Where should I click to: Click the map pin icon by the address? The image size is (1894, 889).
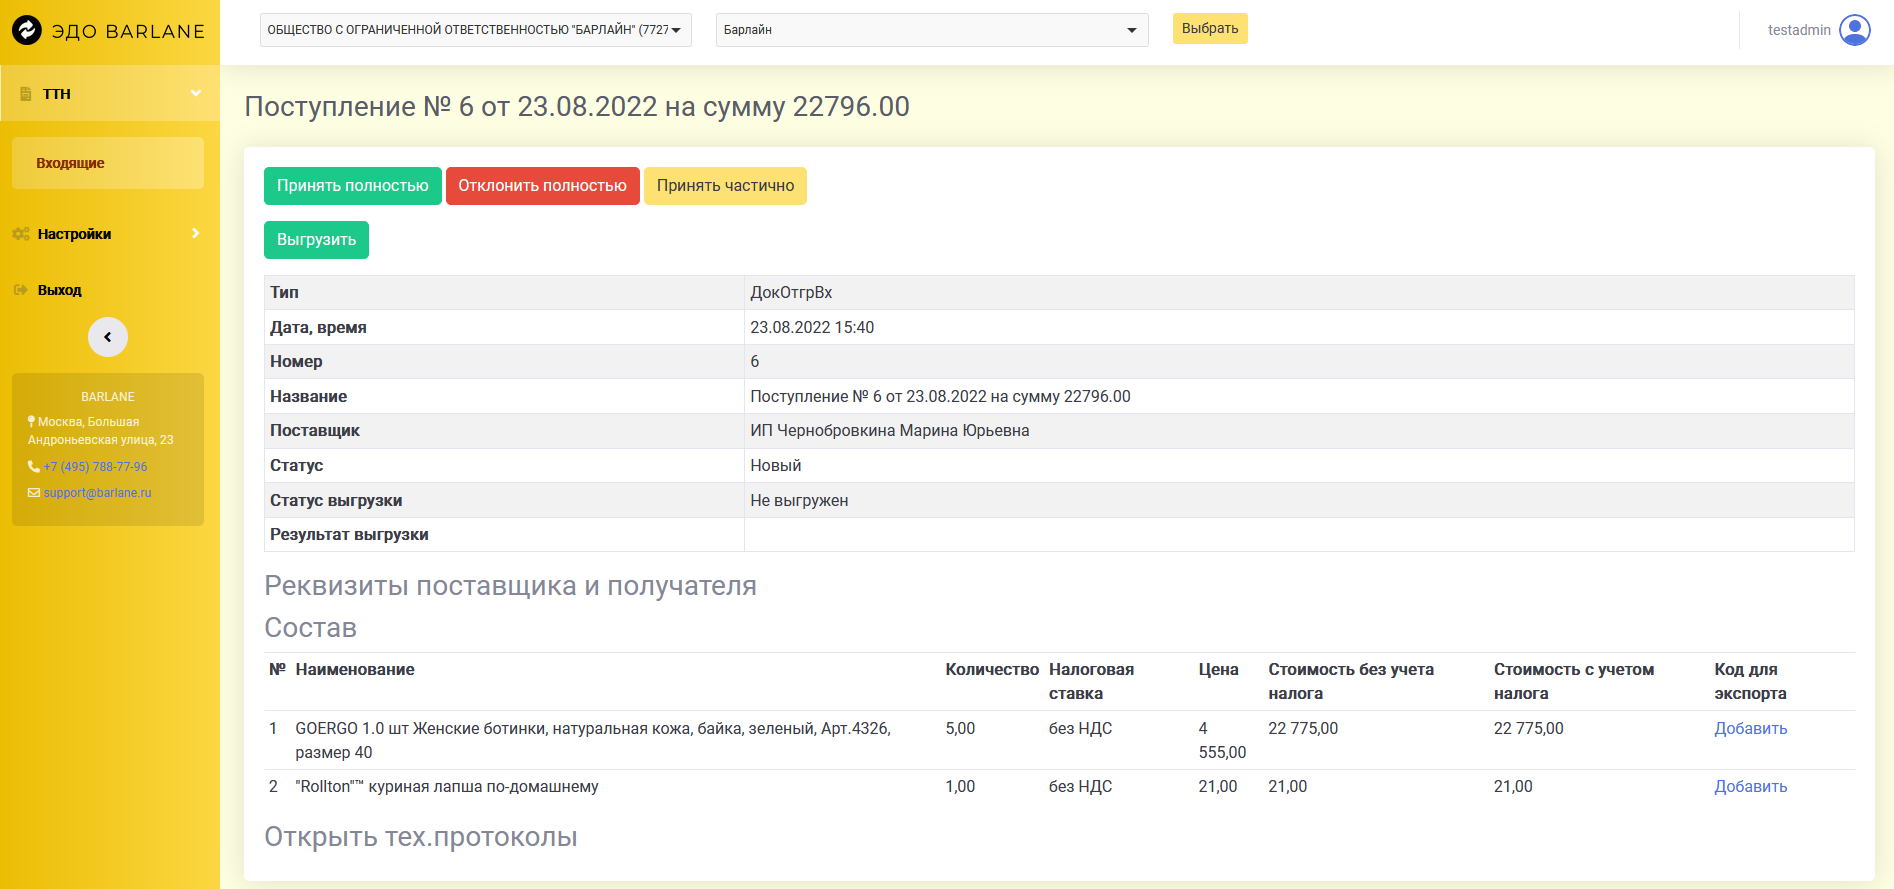[x=32, y=422]
